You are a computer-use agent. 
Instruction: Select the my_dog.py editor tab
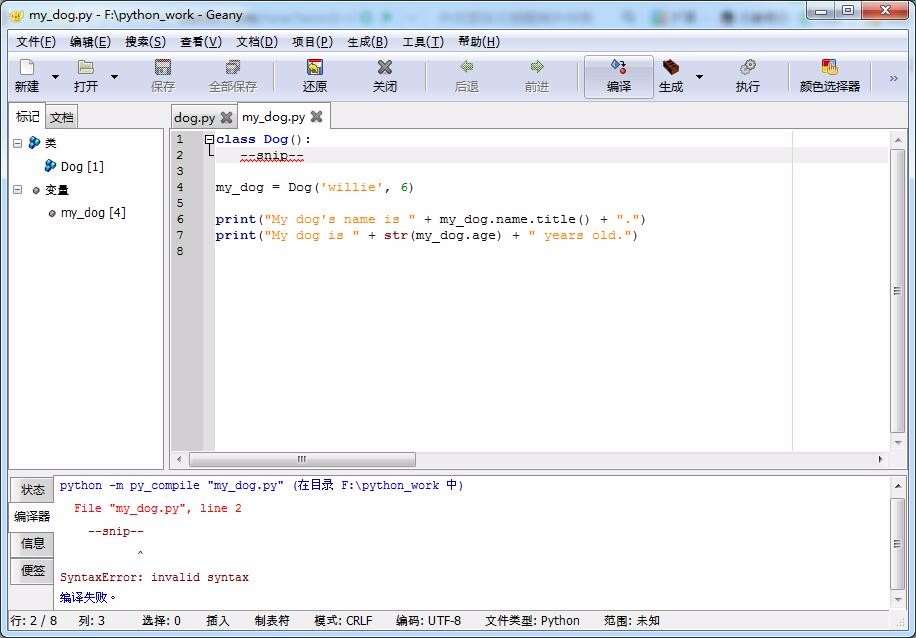[273, 117]
